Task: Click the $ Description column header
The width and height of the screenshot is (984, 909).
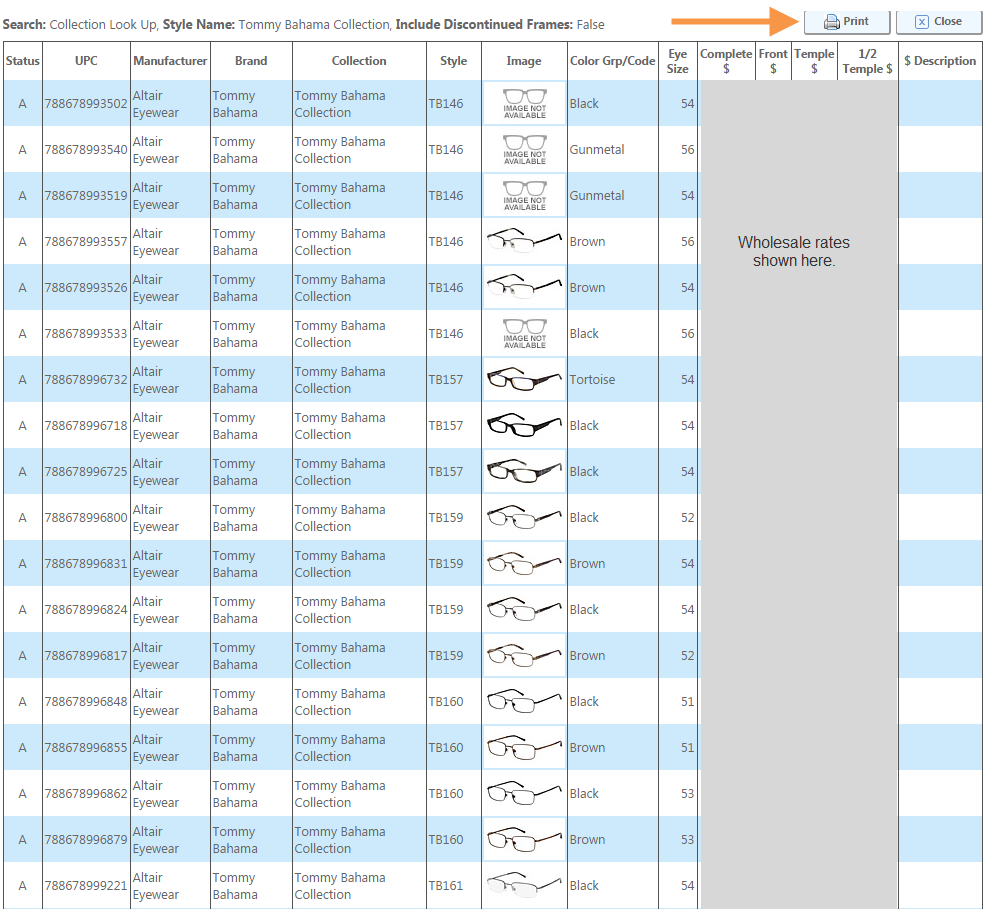Action: (940, 61)
